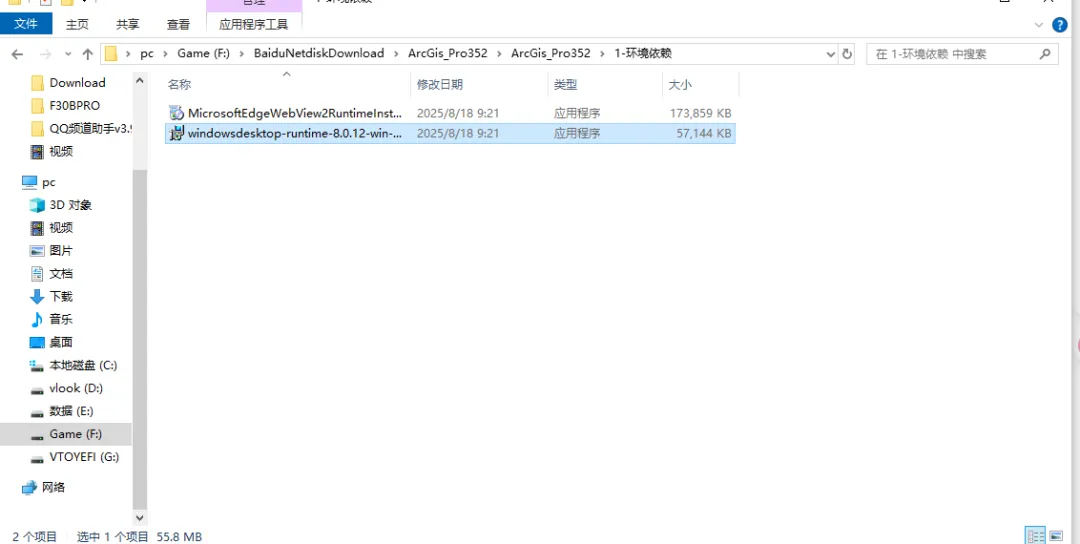Refresh the current folder
This screenshot has height=544, width=1080.
[x=847, y=54]
